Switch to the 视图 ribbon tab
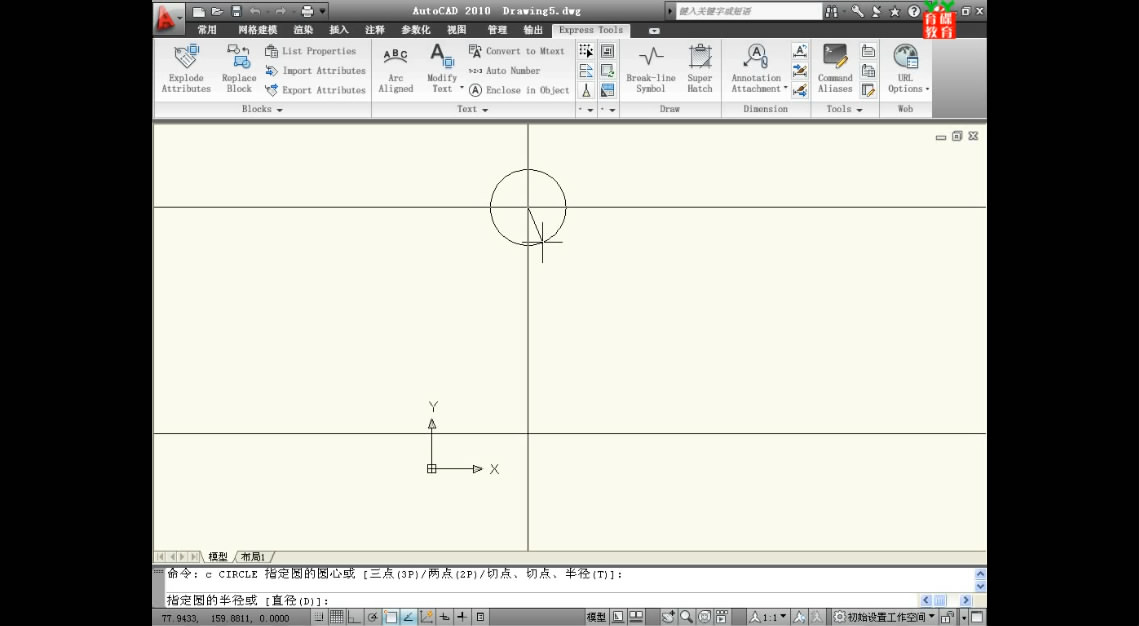The image size is (1139, 626). click(x=457, y=30)
